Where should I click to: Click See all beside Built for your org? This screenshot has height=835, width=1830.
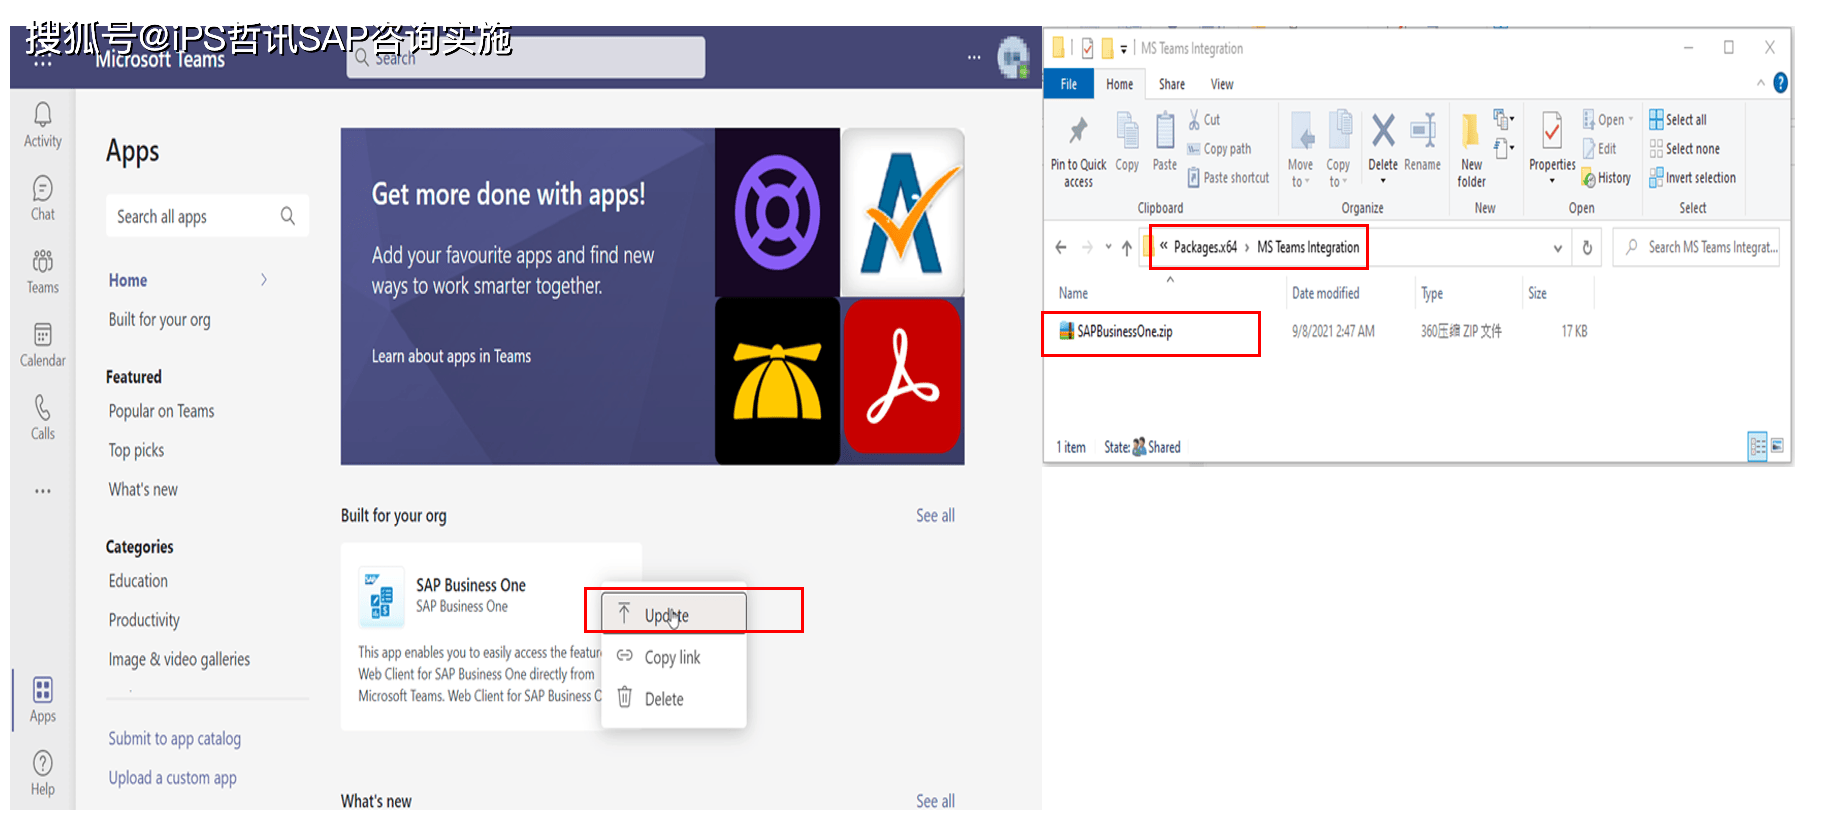click(935, 516)
